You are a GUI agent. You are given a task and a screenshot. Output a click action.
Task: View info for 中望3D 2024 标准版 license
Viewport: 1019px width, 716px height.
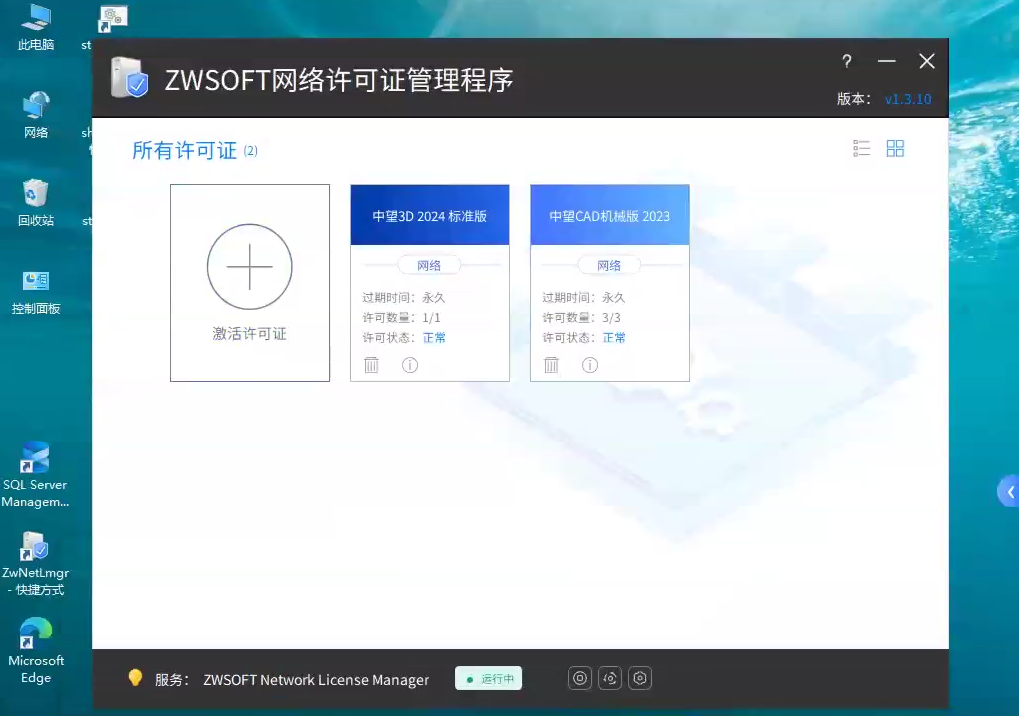click(409, 365)
